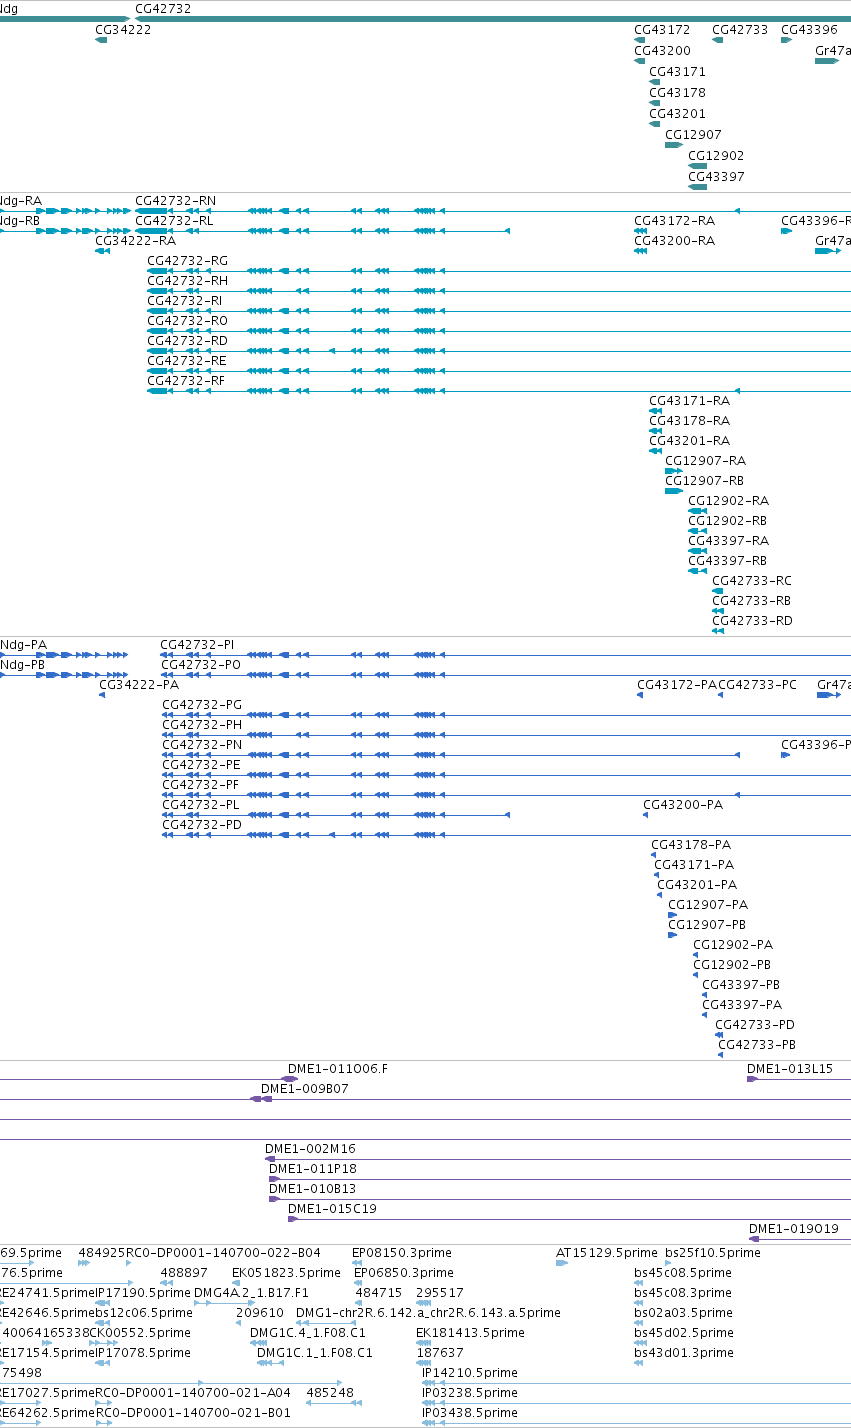Click transcript CG42732-RL label
Screen dimensions: 851x1428
pos(174,221)
